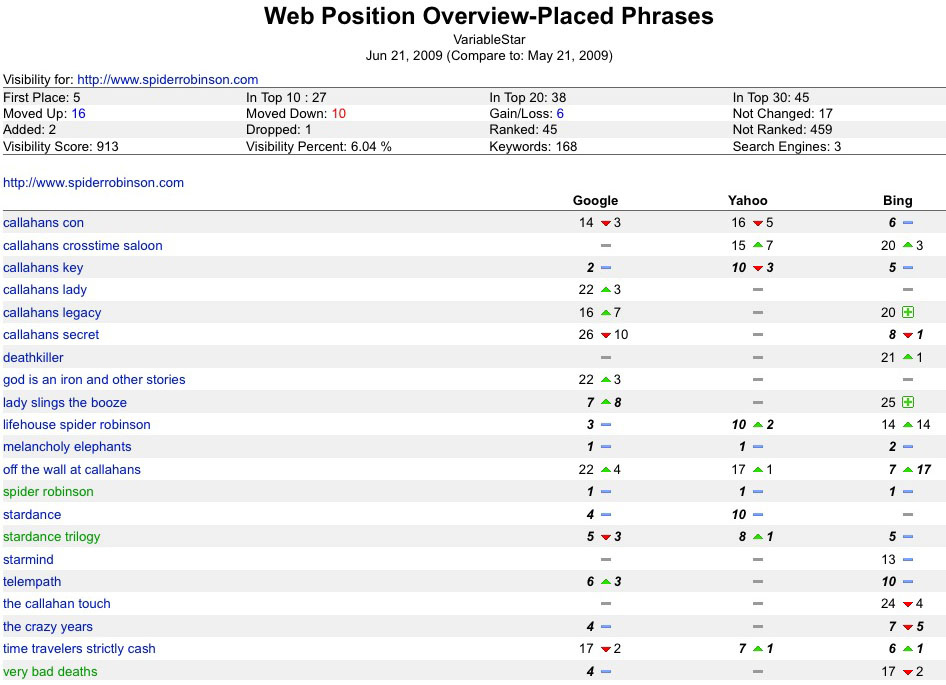This screenshot has width=946, height=685.
Task: Click the green plus icon in lady slings the booze row
Action: 907,402
